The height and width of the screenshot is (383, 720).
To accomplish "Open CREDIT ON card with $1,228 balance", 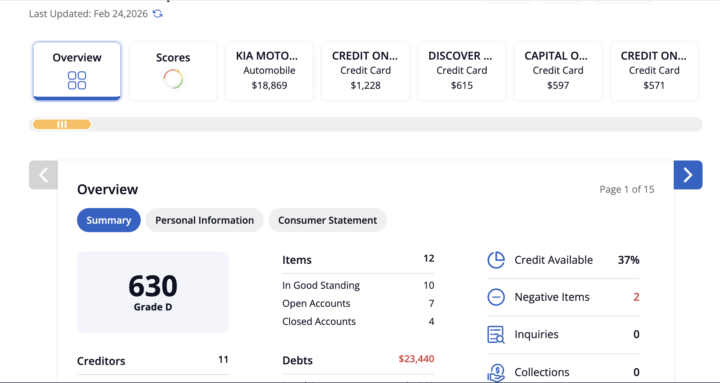I will 366,71.
